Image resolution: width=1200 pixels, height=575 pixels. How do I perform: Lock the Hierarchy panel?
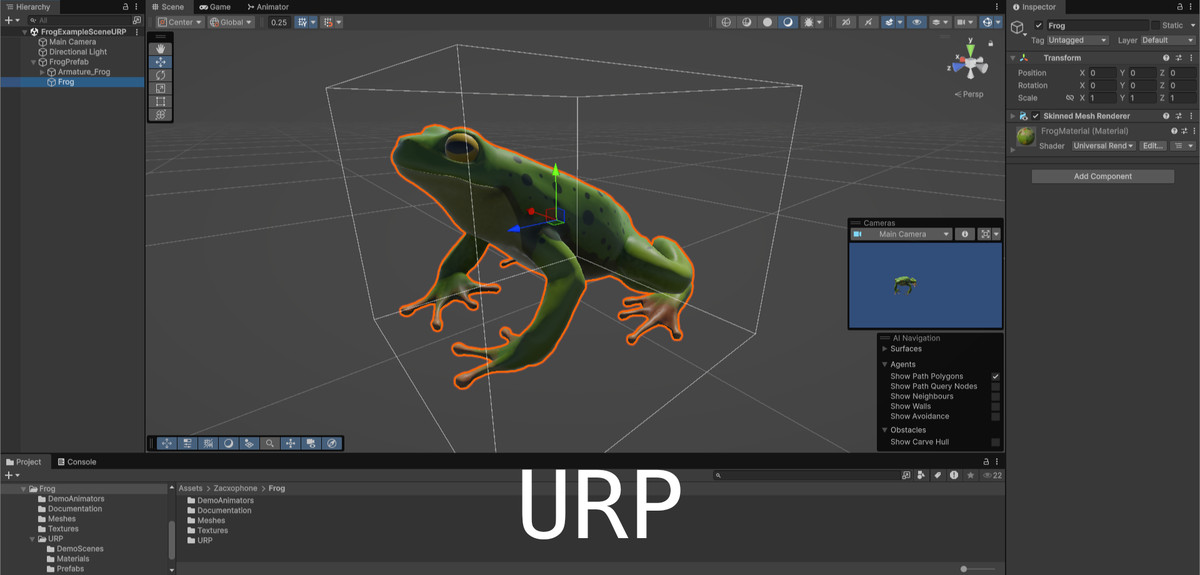coord(125,7)
